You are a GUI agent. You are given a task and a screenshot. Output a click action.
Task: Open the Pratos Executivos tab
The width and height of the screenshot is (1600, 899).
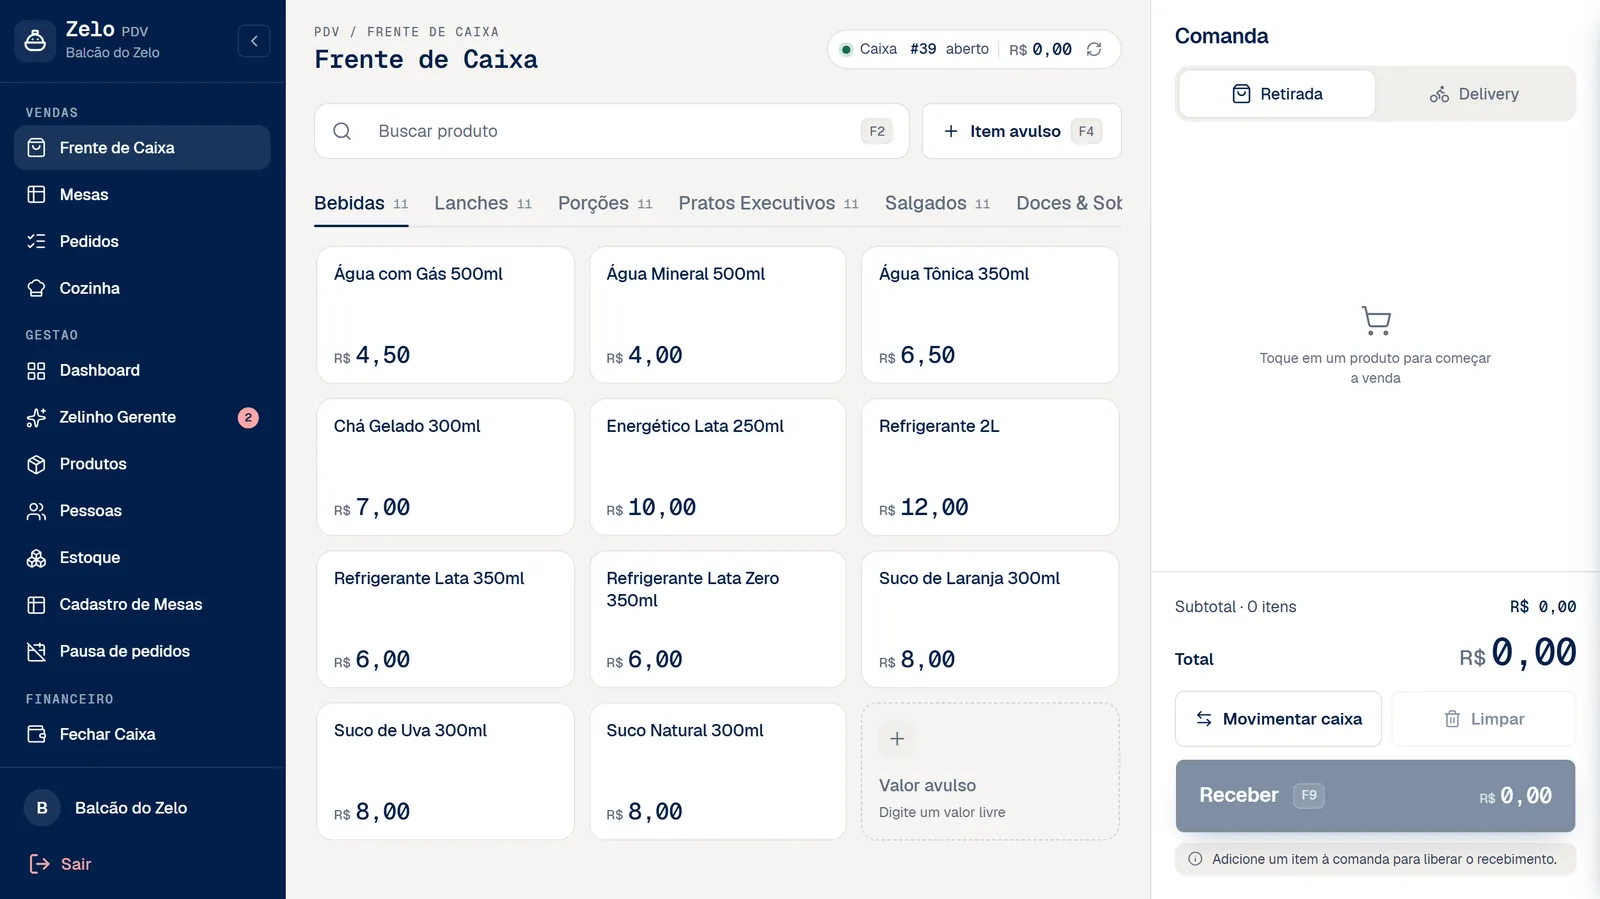coord(768,203)
